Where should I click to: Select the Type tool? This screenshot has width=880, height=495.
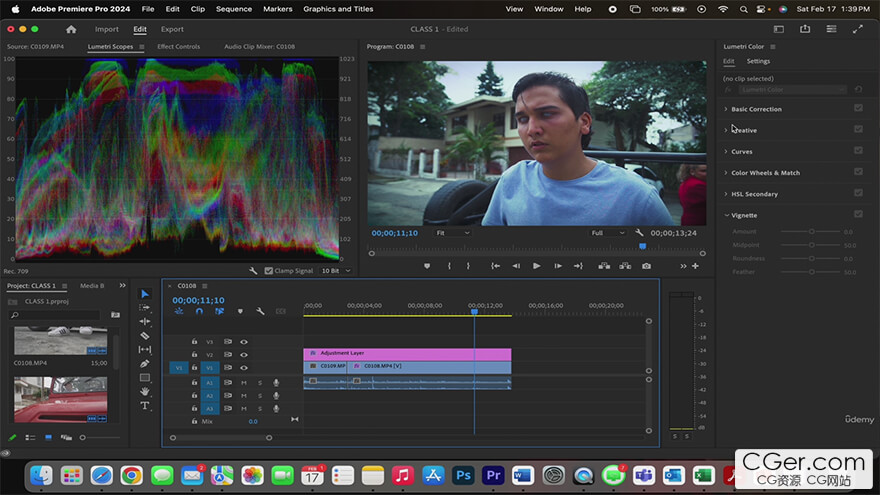tap(145, 405)
